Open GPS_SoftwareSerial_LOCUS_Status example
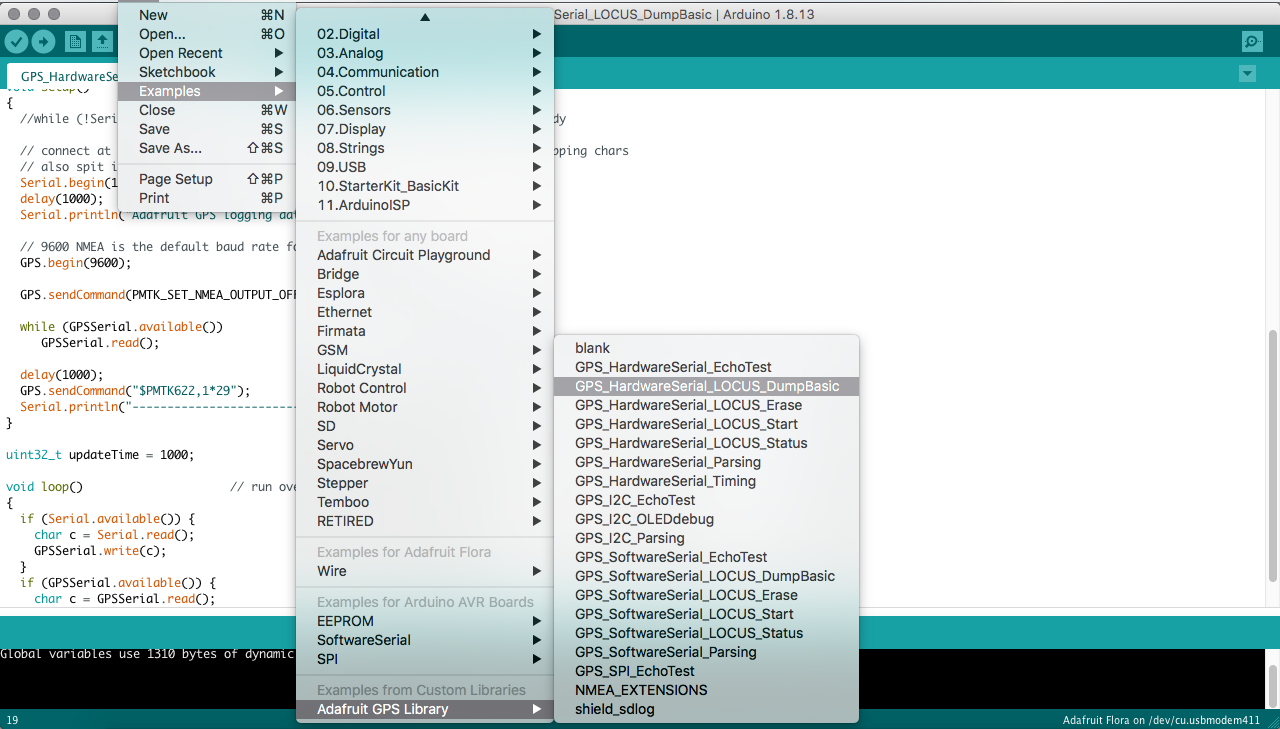The image size is (1280, 729). [x=706, y=633]
